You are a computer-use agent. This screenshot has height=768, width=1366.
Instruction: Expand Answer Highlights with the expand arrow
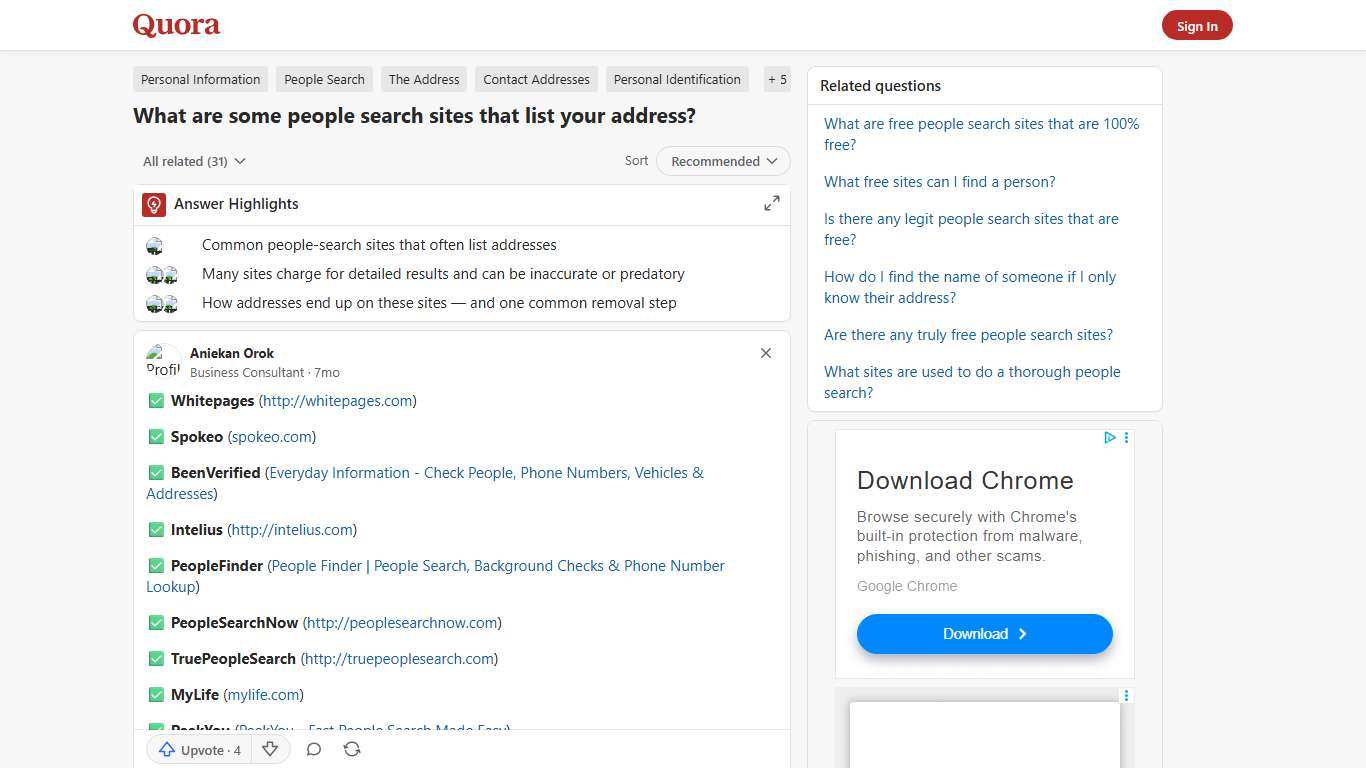coord(771,203)
